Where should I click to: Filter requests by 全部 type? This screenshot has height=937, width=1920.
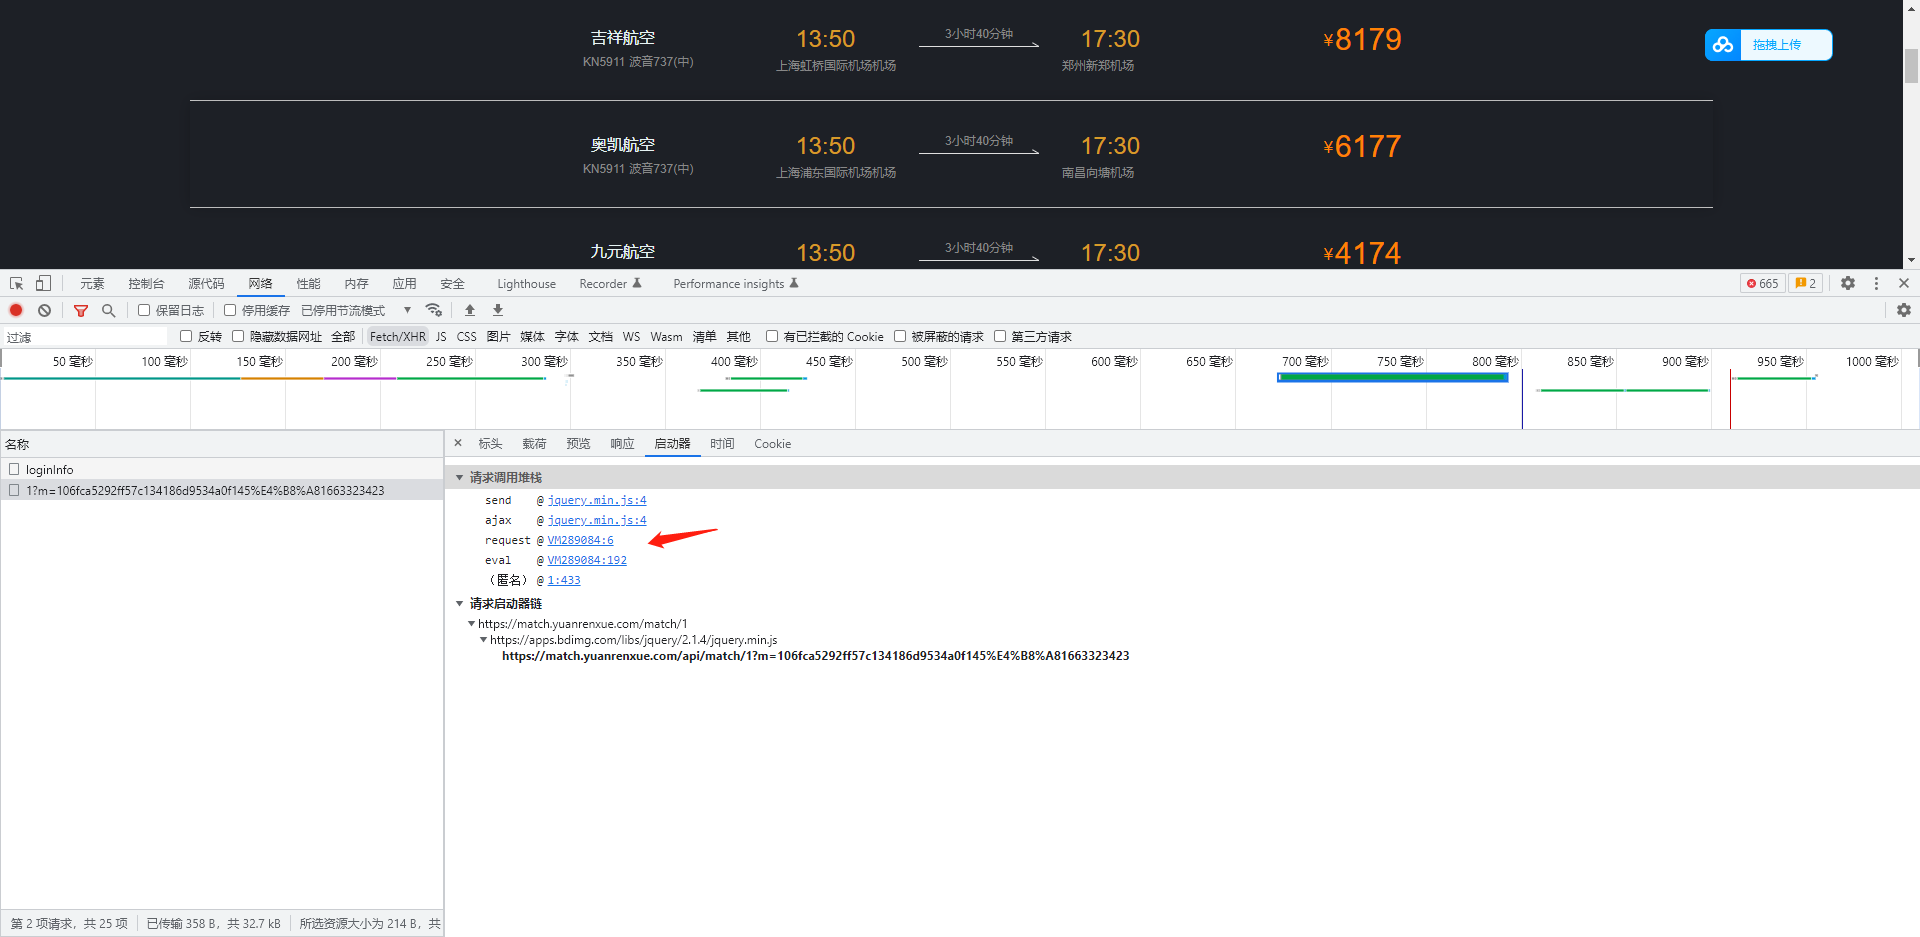point(343,337)
